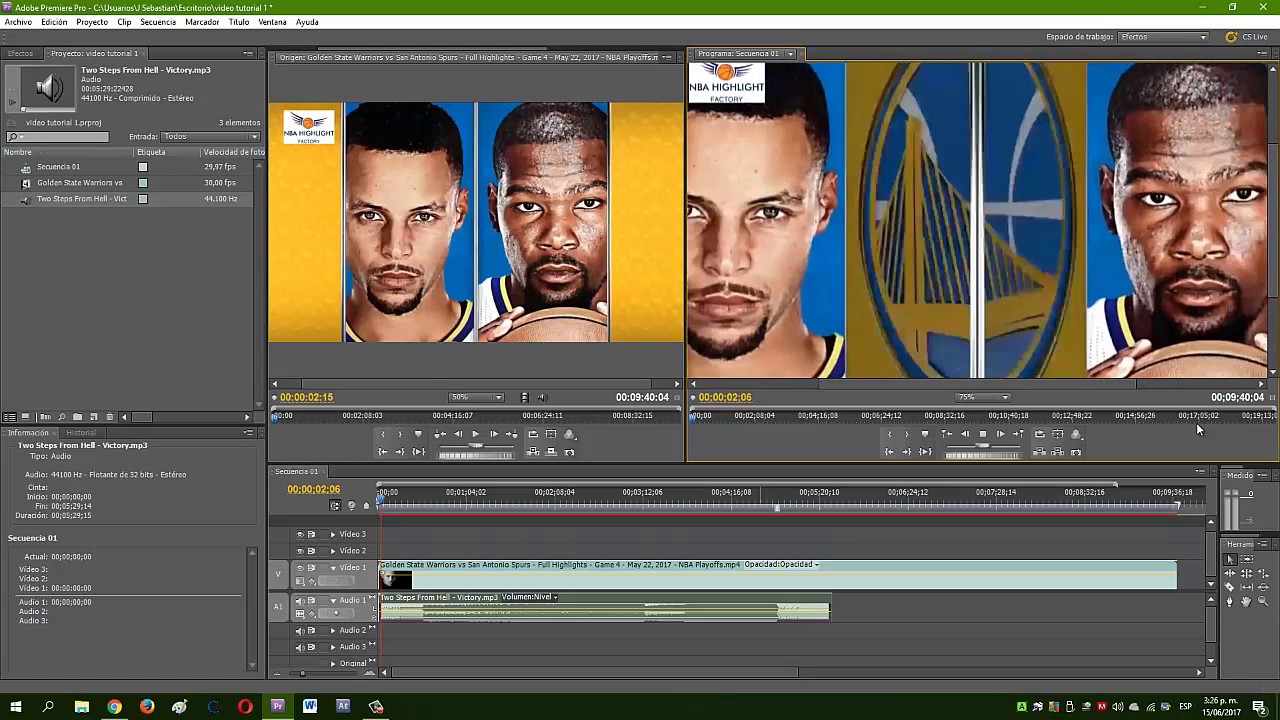Mute Audio 3 track speaker toggle
Viewport: 1280px width, 720px height.
click(x=300, y=647)
